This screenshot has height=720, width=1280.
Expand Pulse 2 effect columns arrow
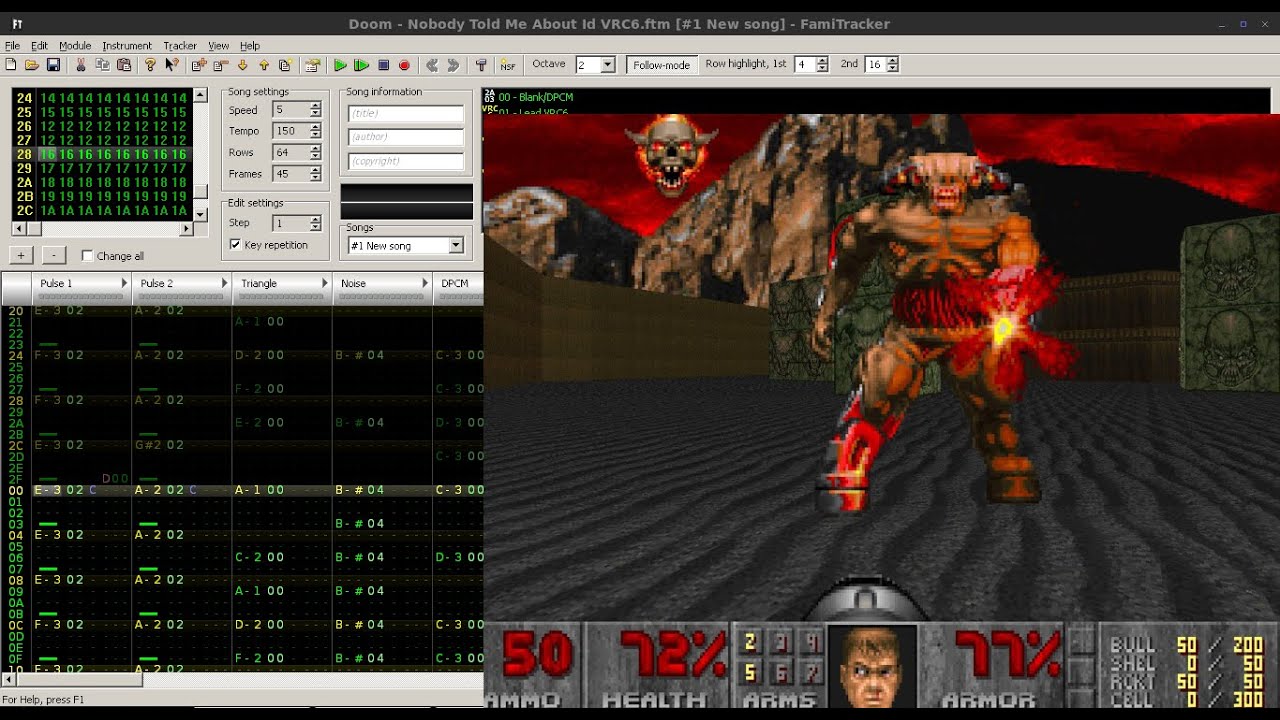tap(224, 284)
